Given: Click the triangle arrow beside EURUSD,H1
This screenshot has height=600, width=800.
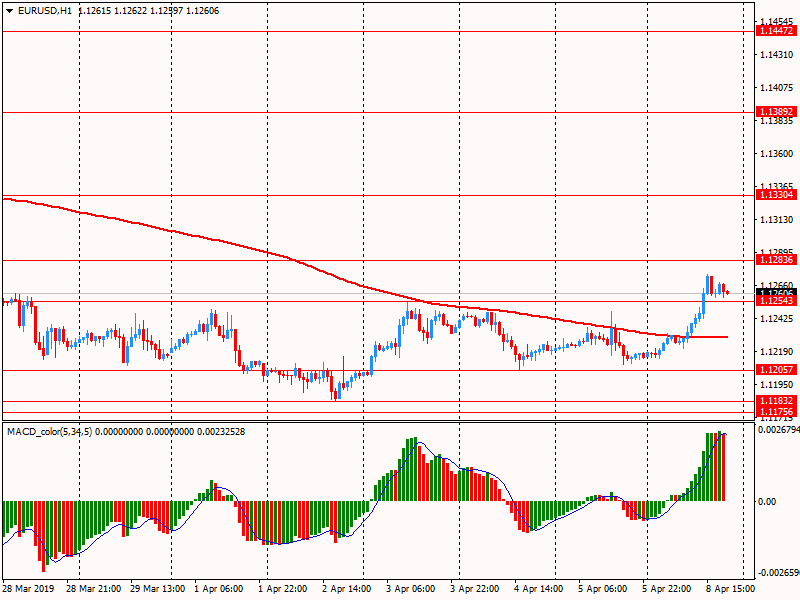Looking at the screenshot, I should point(8,10).
